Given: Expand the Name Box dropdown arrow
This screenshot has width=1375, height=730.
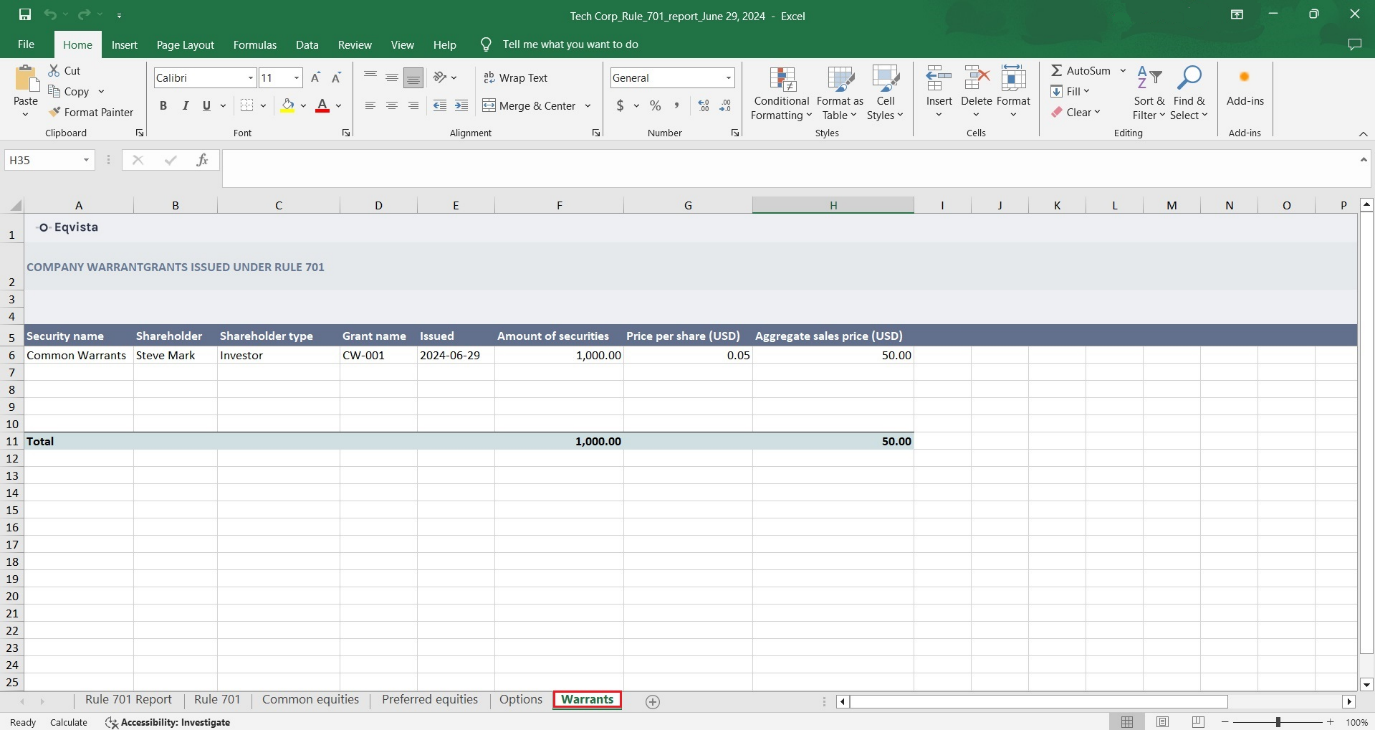Looking at the screenshot, I should (87, 160).
